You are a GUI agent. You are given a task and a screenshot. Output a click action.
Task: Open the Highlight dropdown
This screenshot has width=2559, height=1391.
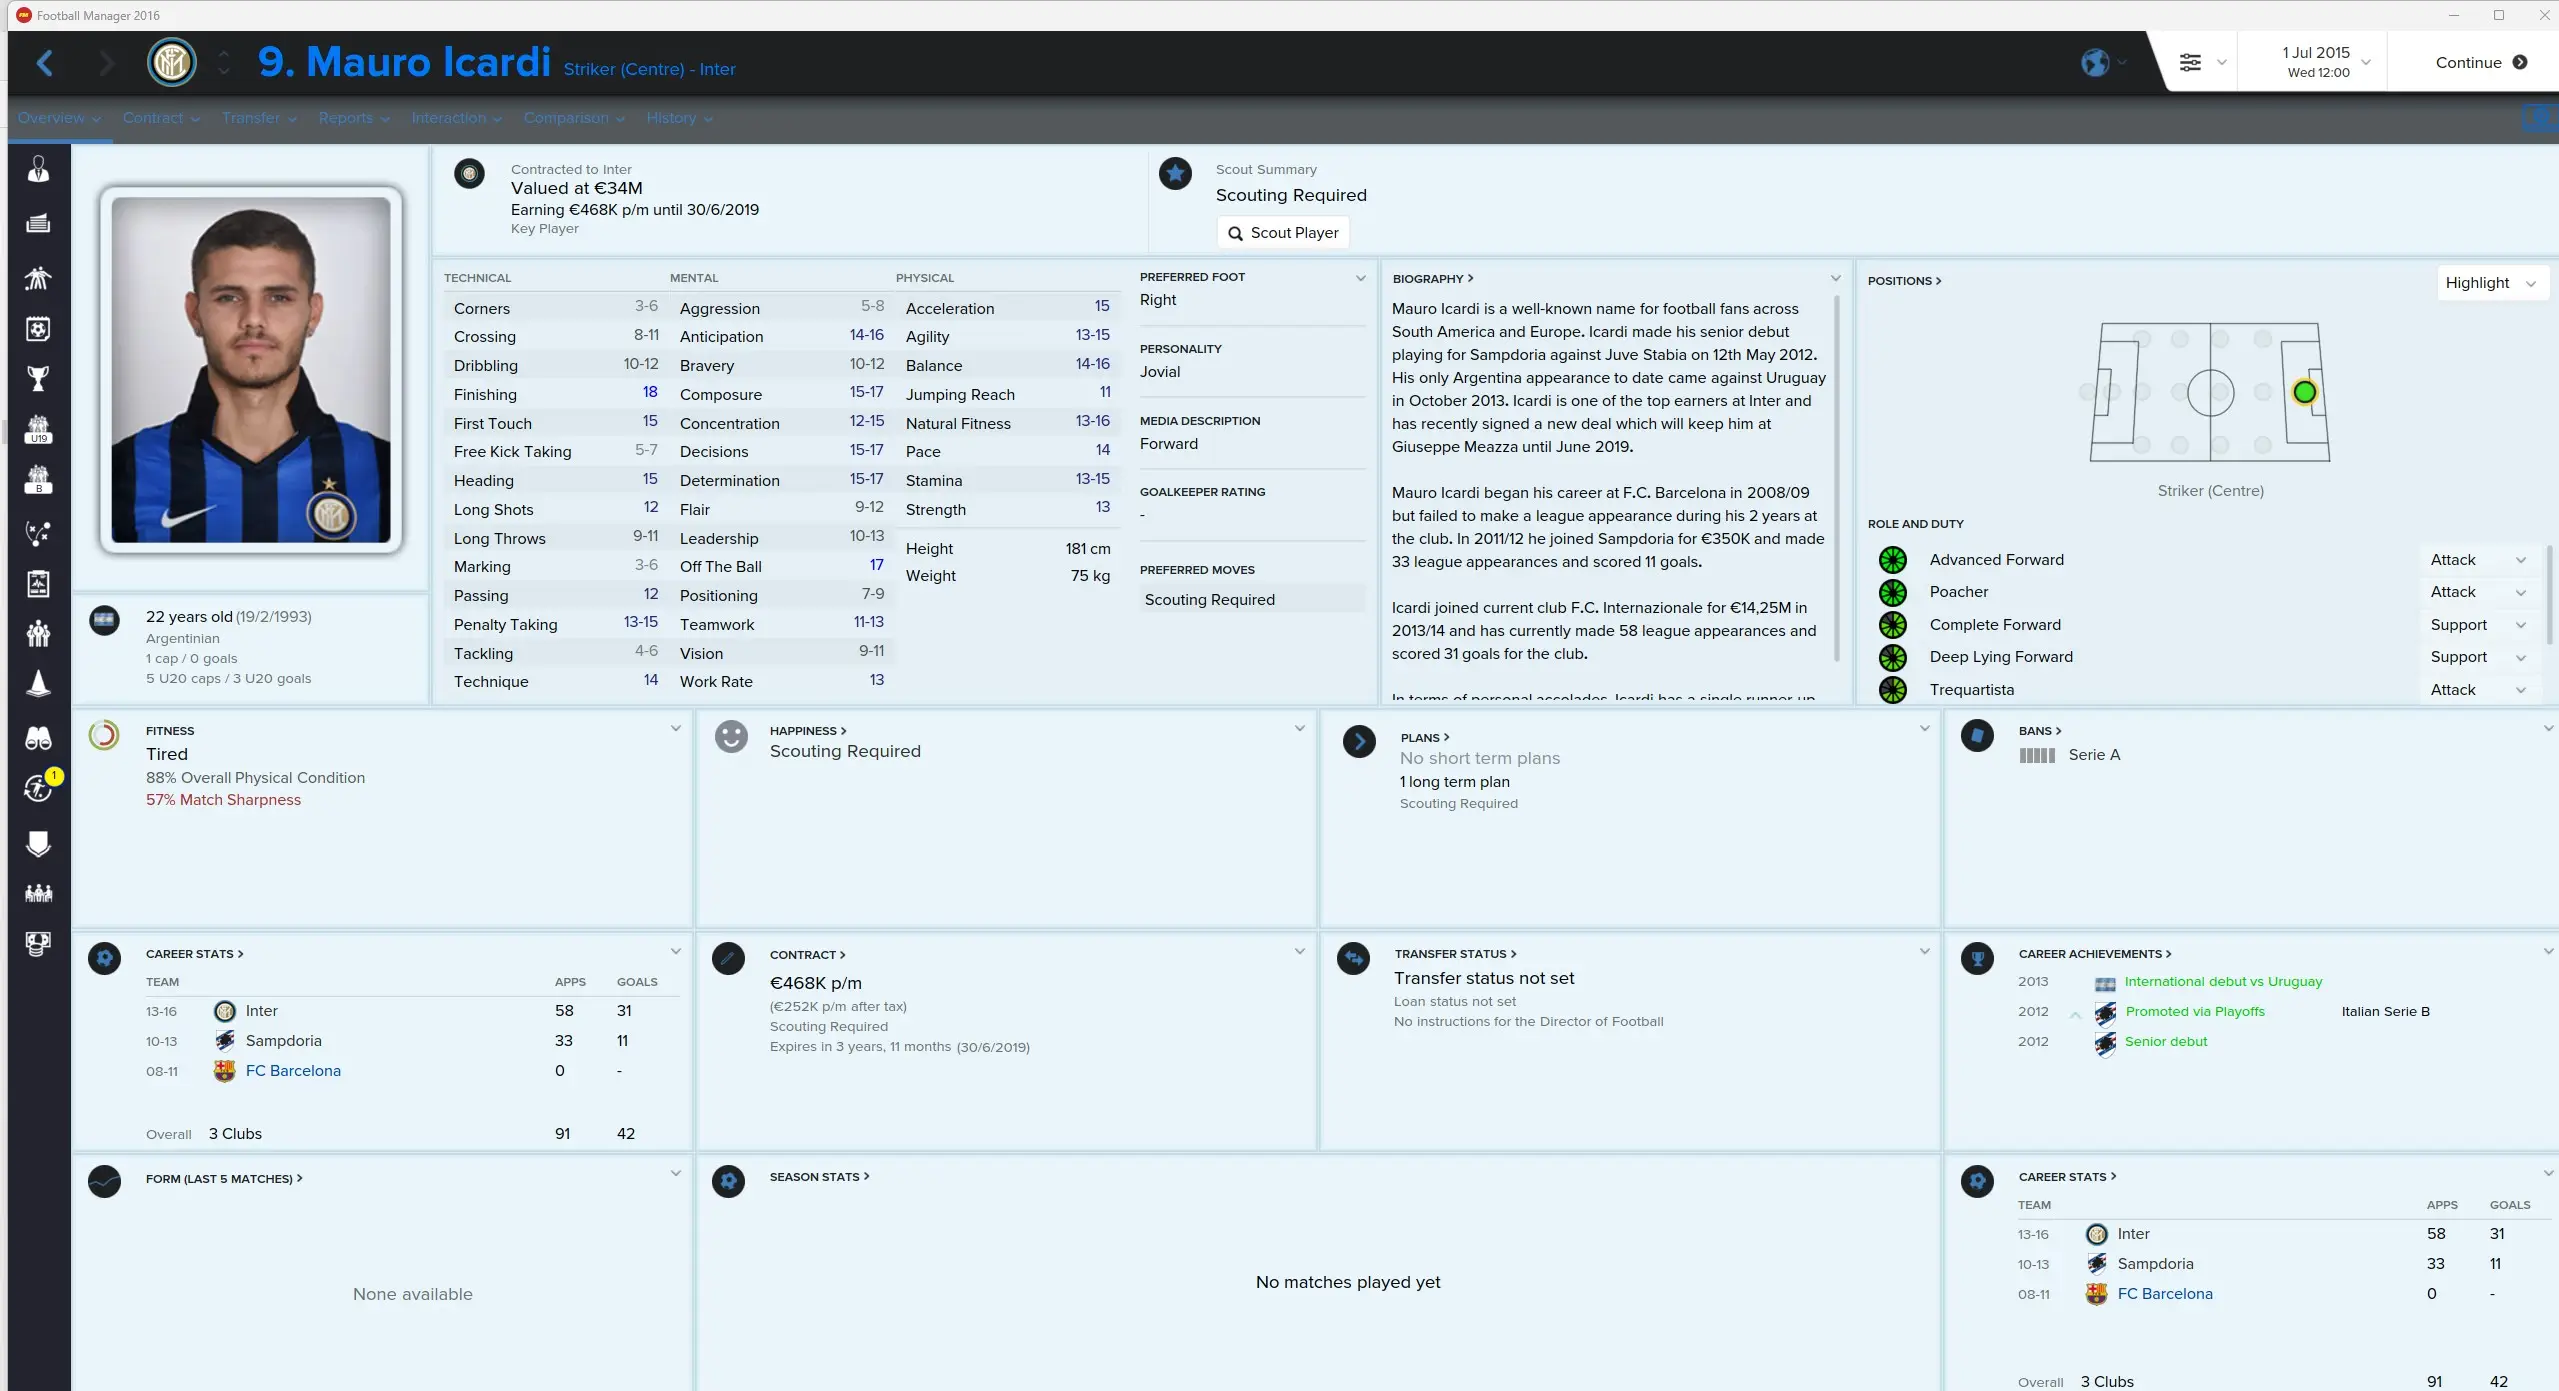coord(2490,283)
